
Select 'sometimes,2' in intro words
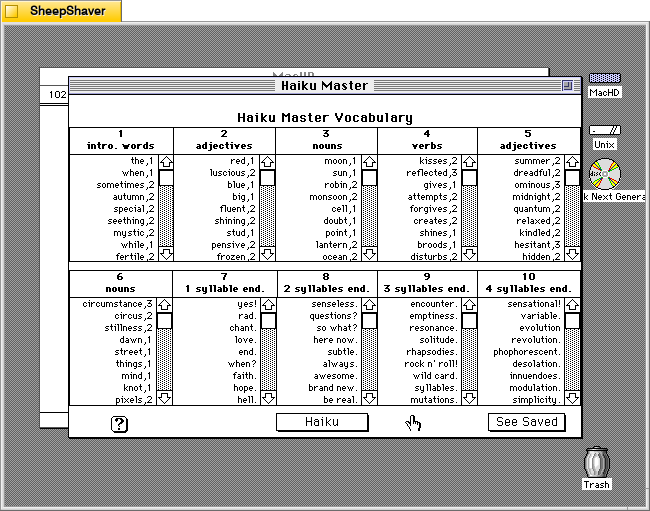(125, 185)
